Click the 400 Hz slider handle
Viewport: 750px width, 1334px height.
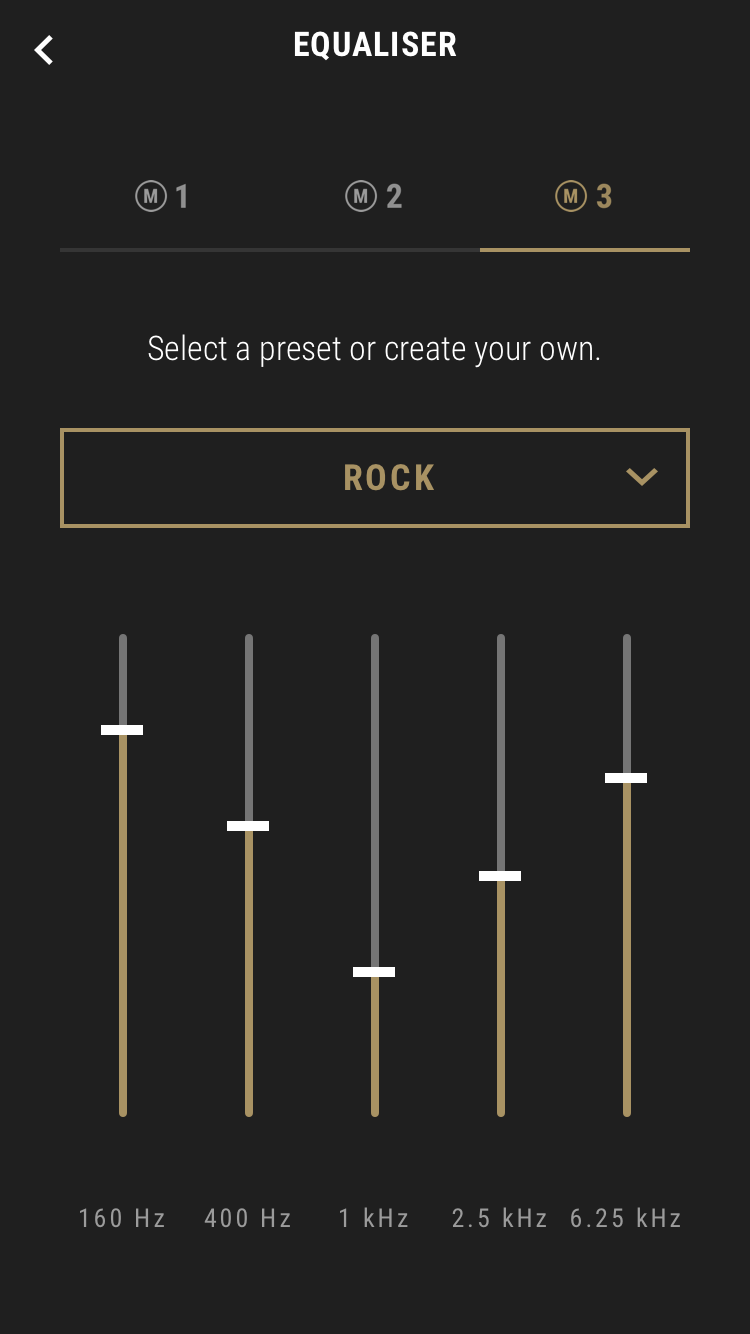pos(248,826)
